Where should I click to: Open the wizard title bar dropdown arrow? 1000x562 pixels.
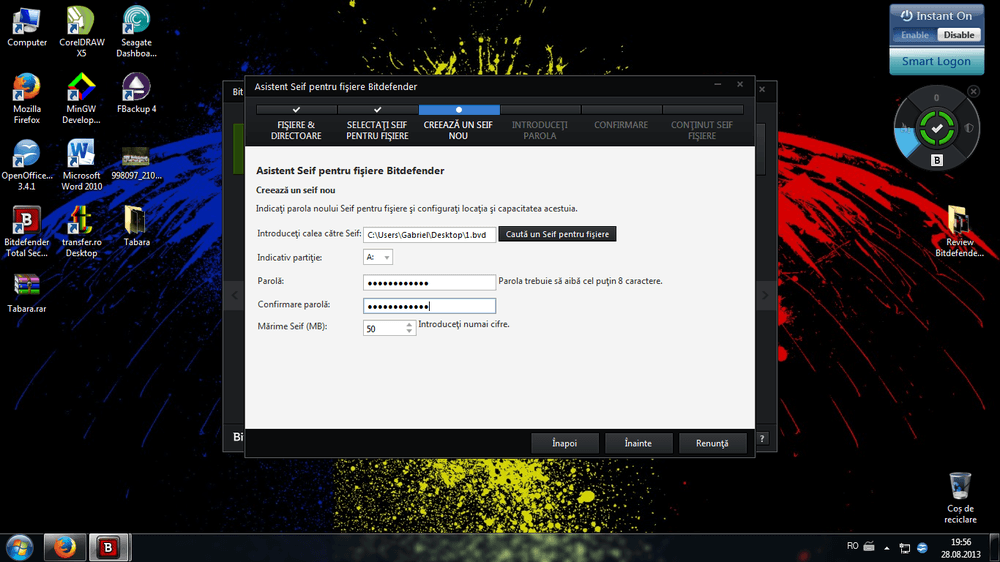pyautogui.click(x=717, y=86)
